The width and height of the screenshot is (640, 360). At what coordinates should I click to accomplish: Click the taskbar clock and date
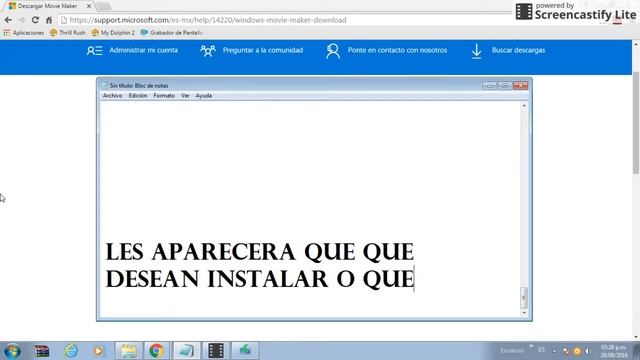(613, 351)
